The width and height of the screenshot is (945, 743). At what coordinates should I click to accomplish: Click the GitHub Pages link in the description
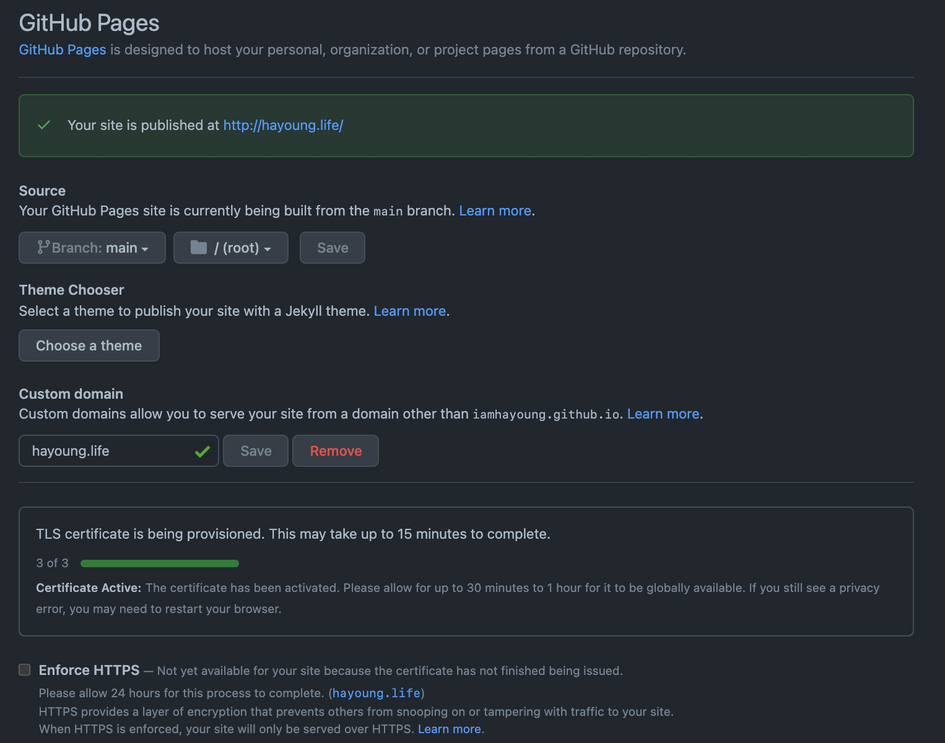[62, 49]
